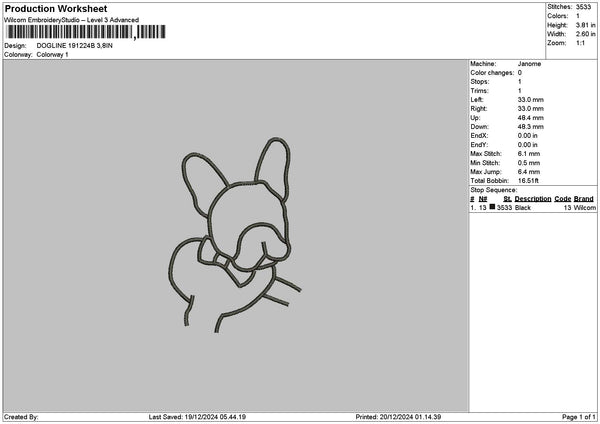Select the Width value 2.60 in
This screenshot has height=424, width=600.
click(x=585, y=34)
